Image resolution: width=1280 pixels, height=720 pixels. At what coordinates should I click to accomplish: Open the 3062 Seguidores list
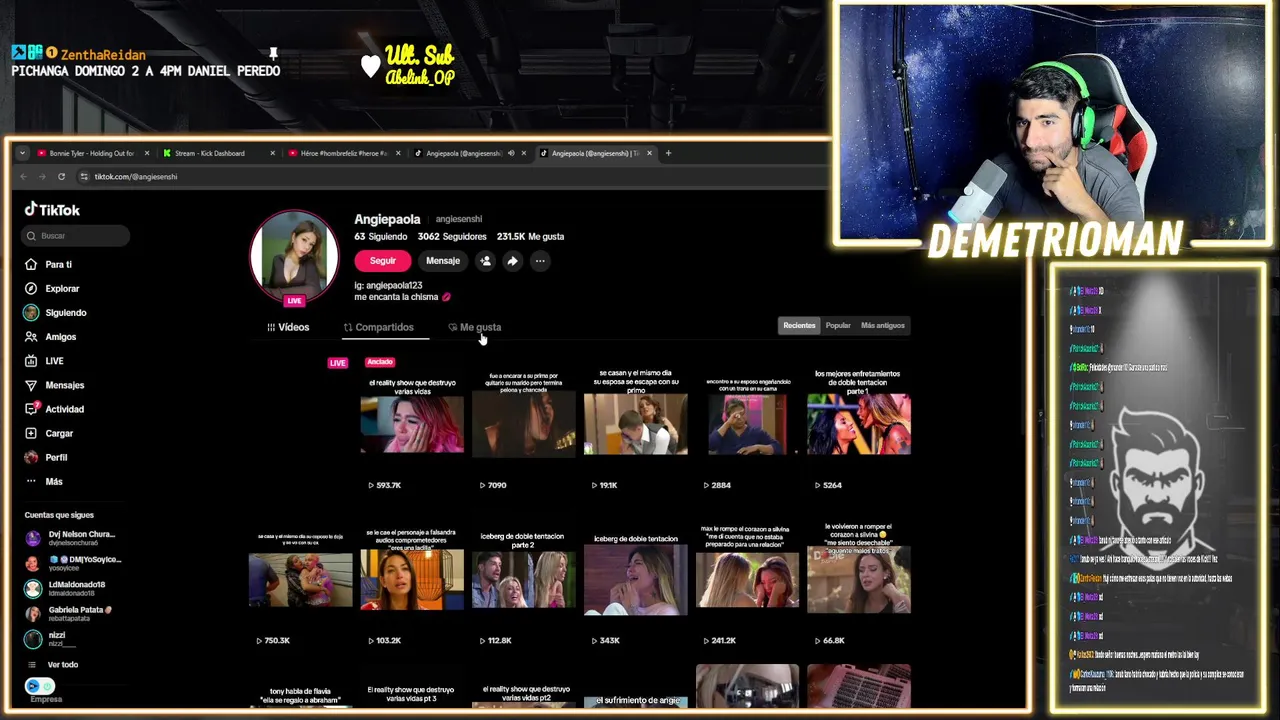click(452, 237)
